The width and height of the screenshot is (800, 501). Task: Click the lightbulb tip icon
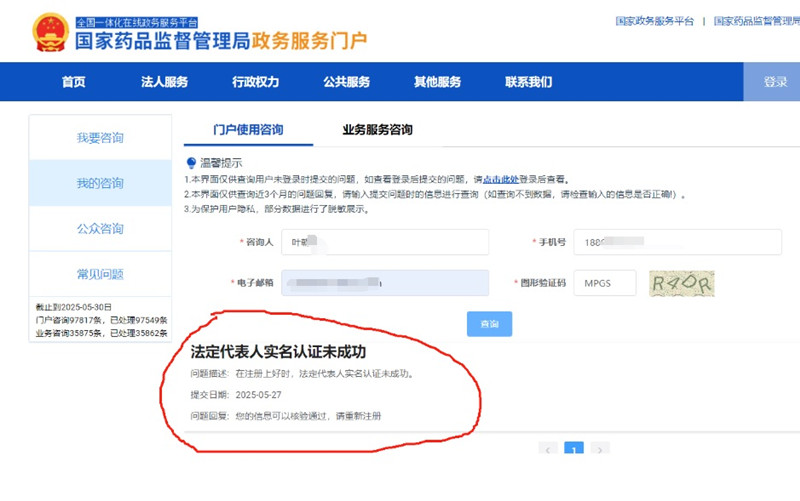(191, 163)
